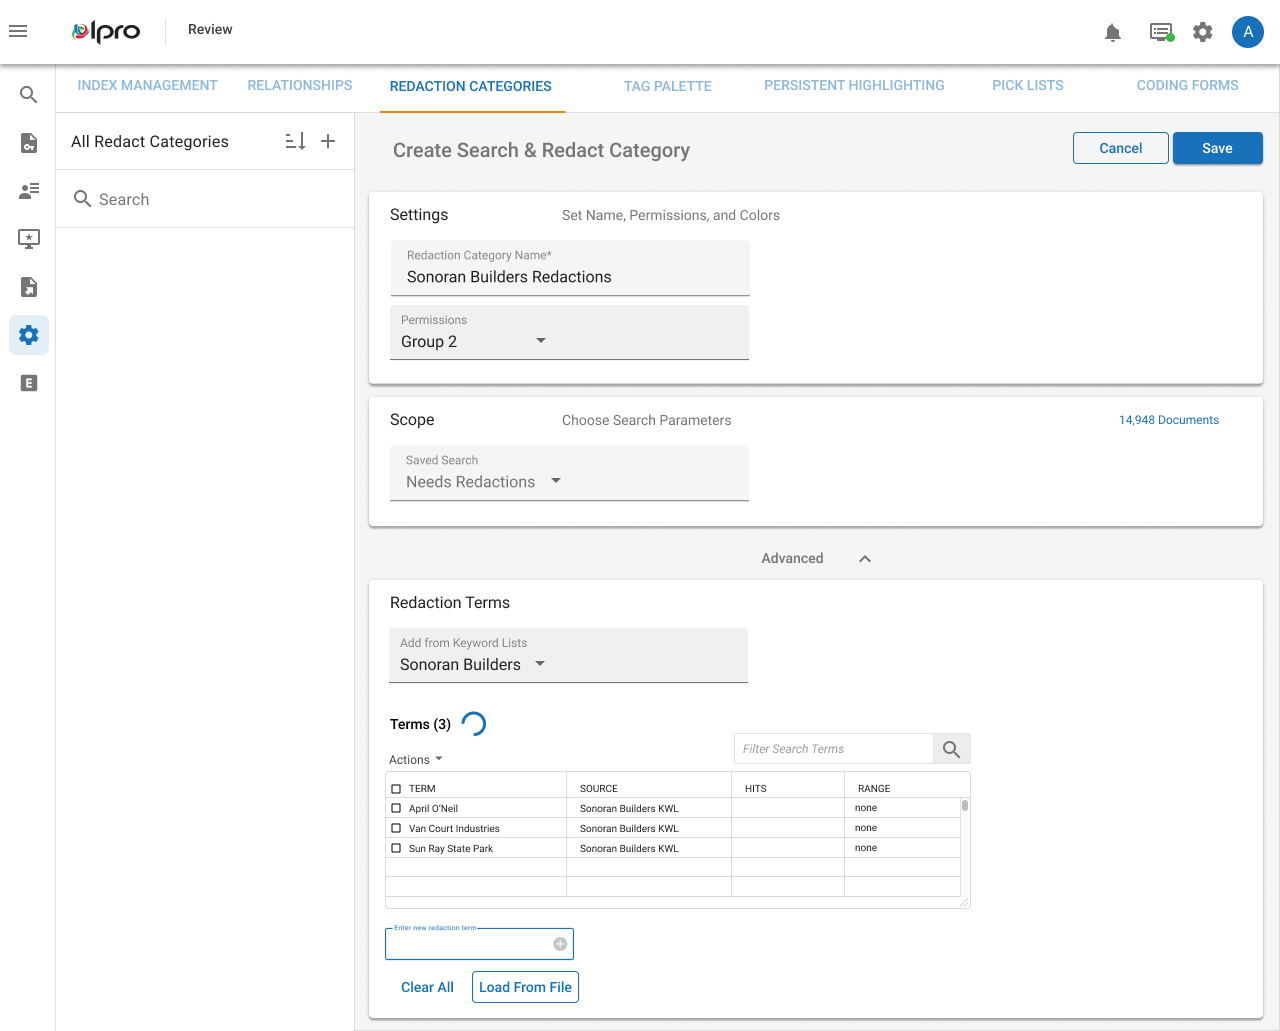Open the 14,948 Documents link
The height and width of the screenshot is (1031, 1280).
[1168, 420]
